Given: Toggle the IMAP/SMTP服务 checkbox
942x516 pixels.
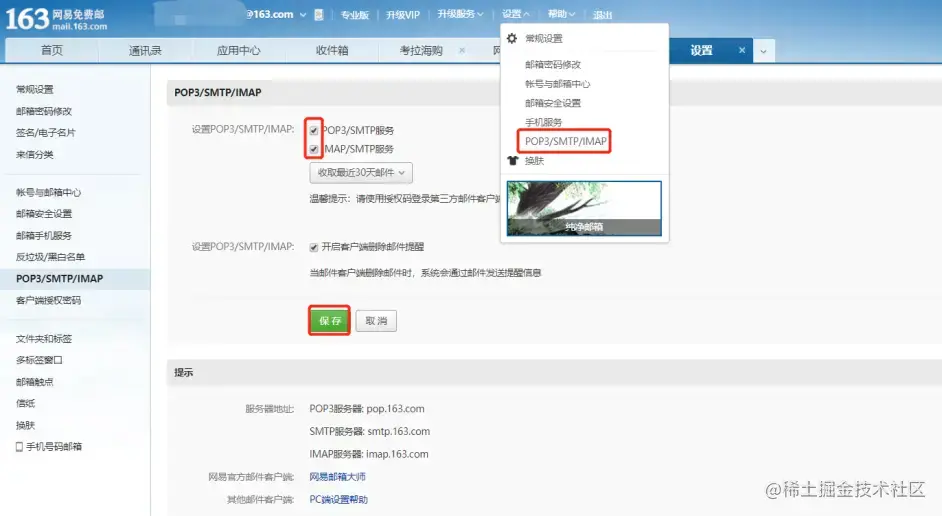Looking at the screenshot, I should coord(314,149).
